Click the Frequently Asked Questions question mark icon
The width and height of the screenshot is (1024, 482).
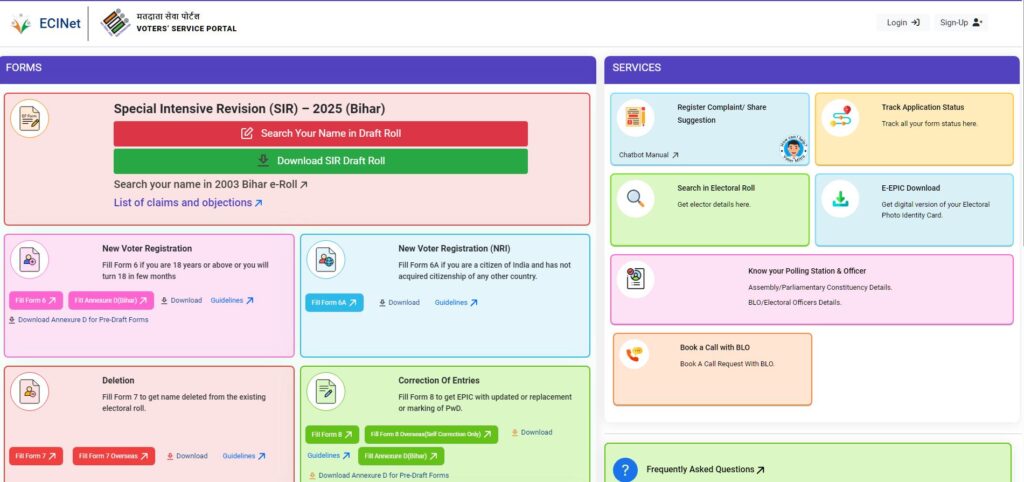(625, 469)
